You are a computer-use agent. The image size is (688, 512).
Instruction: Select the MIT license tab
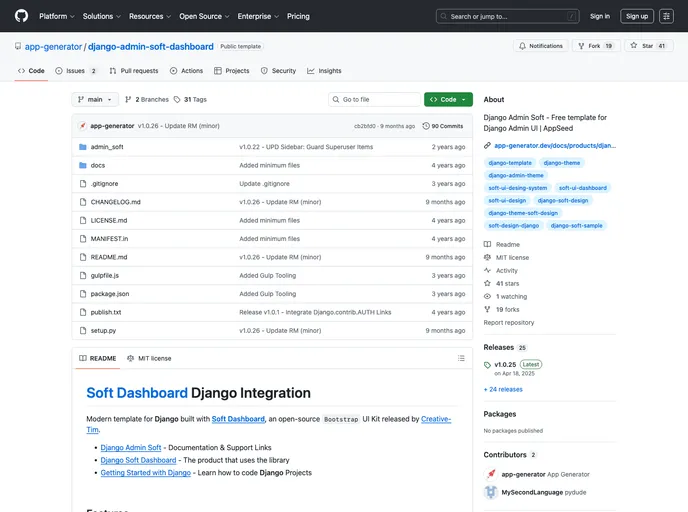149,358
